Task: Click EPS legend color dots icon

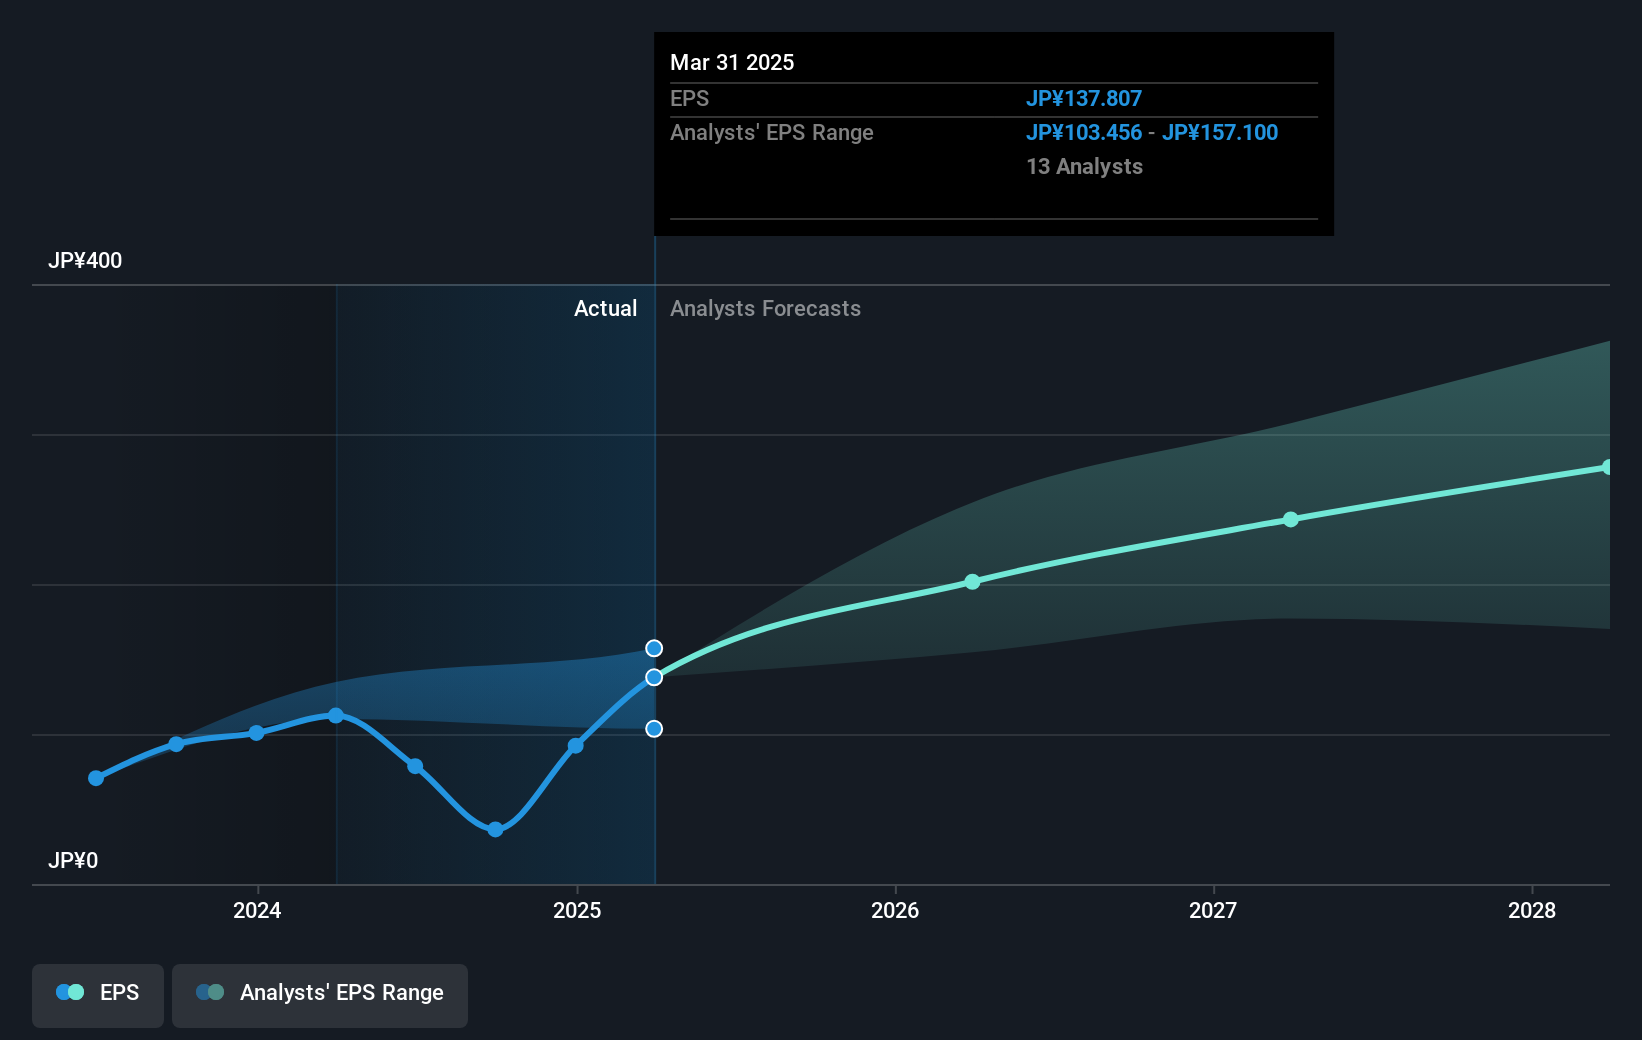Action: (70, 992)
